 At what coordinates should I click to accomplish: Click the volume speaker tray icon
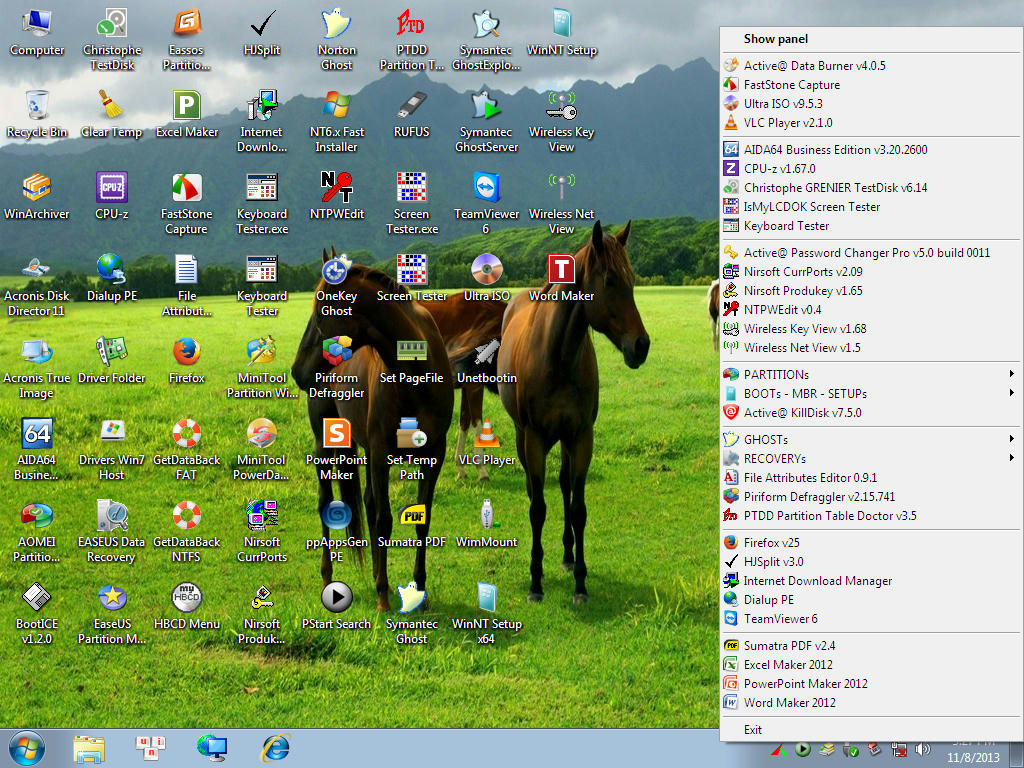(922, 750)
